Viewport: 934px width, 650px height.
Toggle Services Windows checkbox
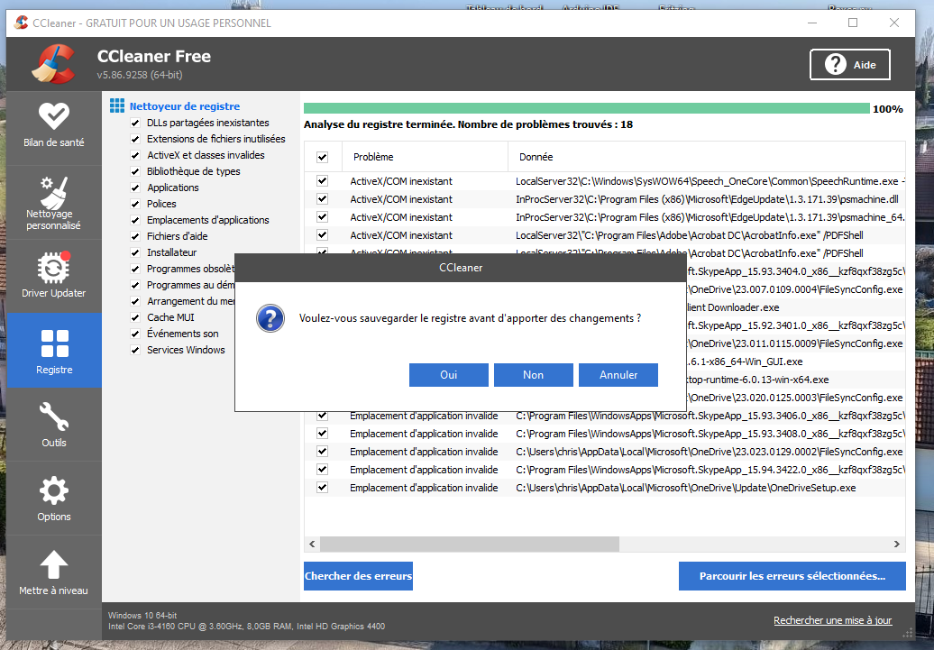135,350
